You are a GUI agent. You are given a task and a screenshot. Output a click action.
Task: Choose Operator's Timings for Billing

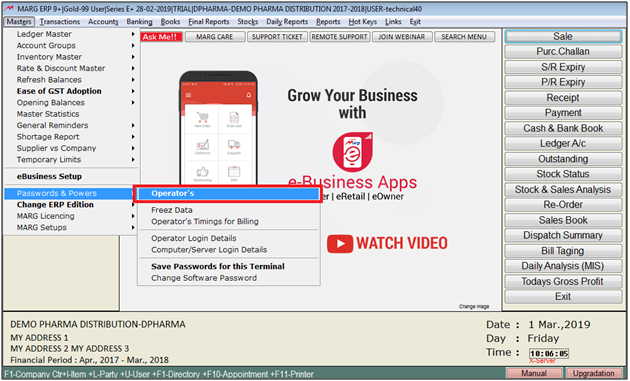228,221
